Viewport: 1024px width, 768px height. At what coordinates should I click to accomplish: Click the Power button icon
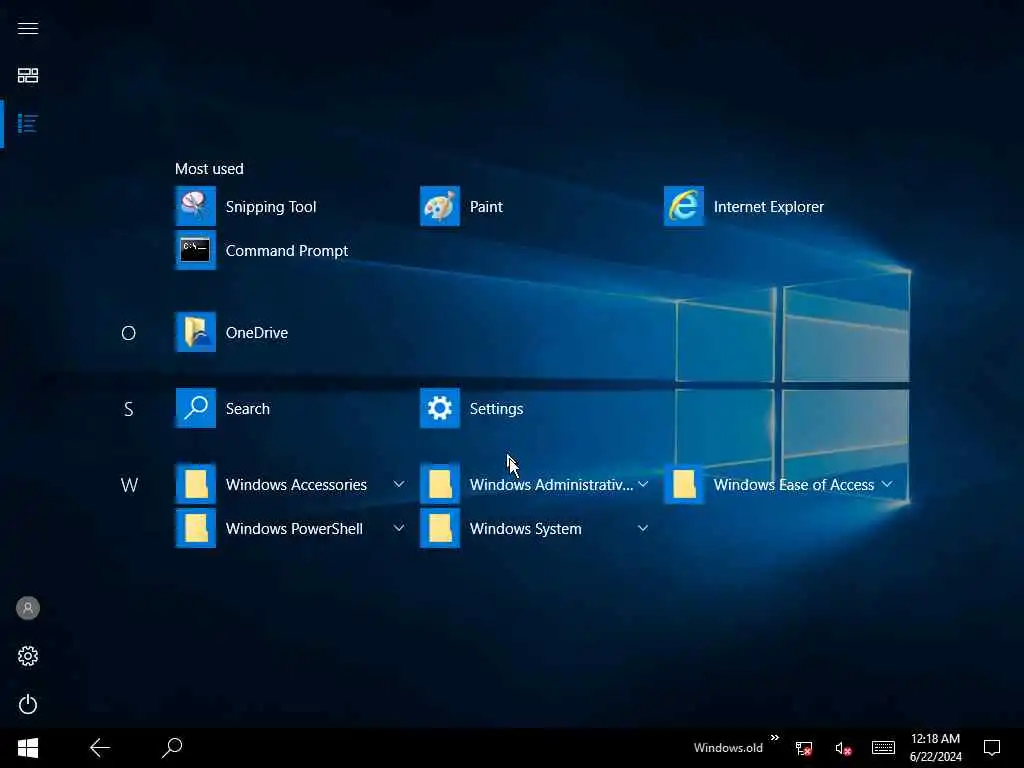click(x=27, y=704)
